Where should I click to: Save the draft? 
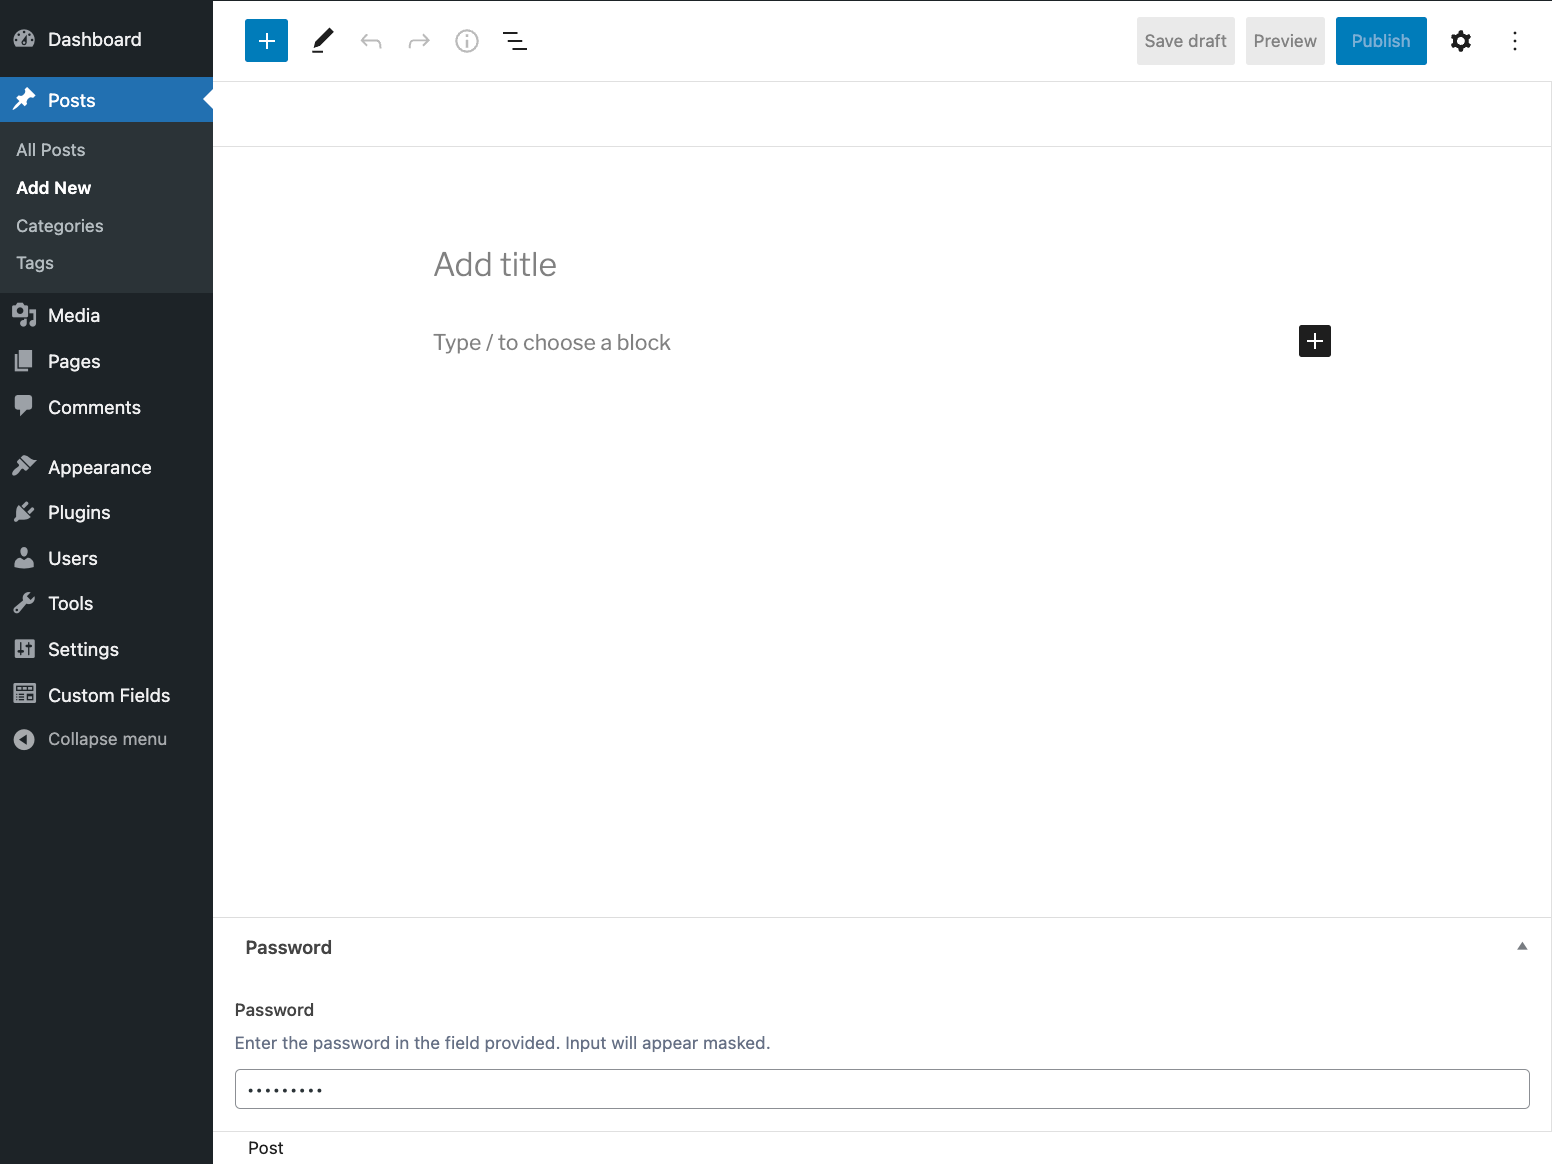1186,40
